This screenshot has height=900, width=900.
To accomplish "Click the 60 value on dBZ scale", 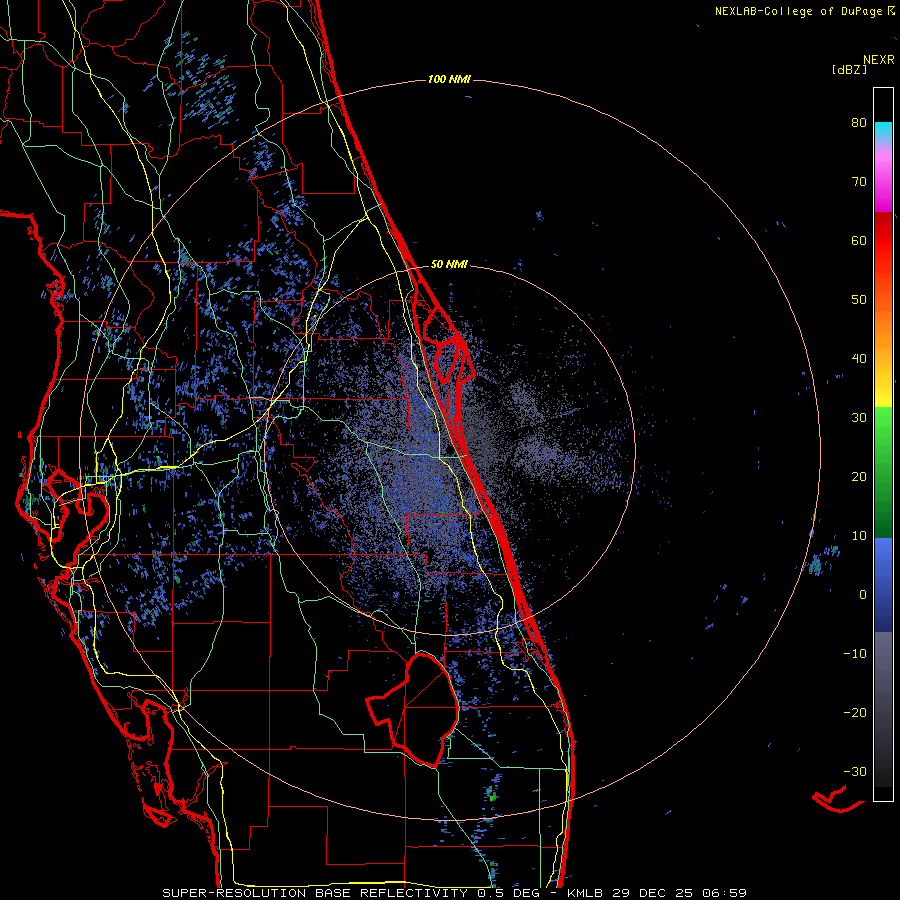I will point(859,240).
